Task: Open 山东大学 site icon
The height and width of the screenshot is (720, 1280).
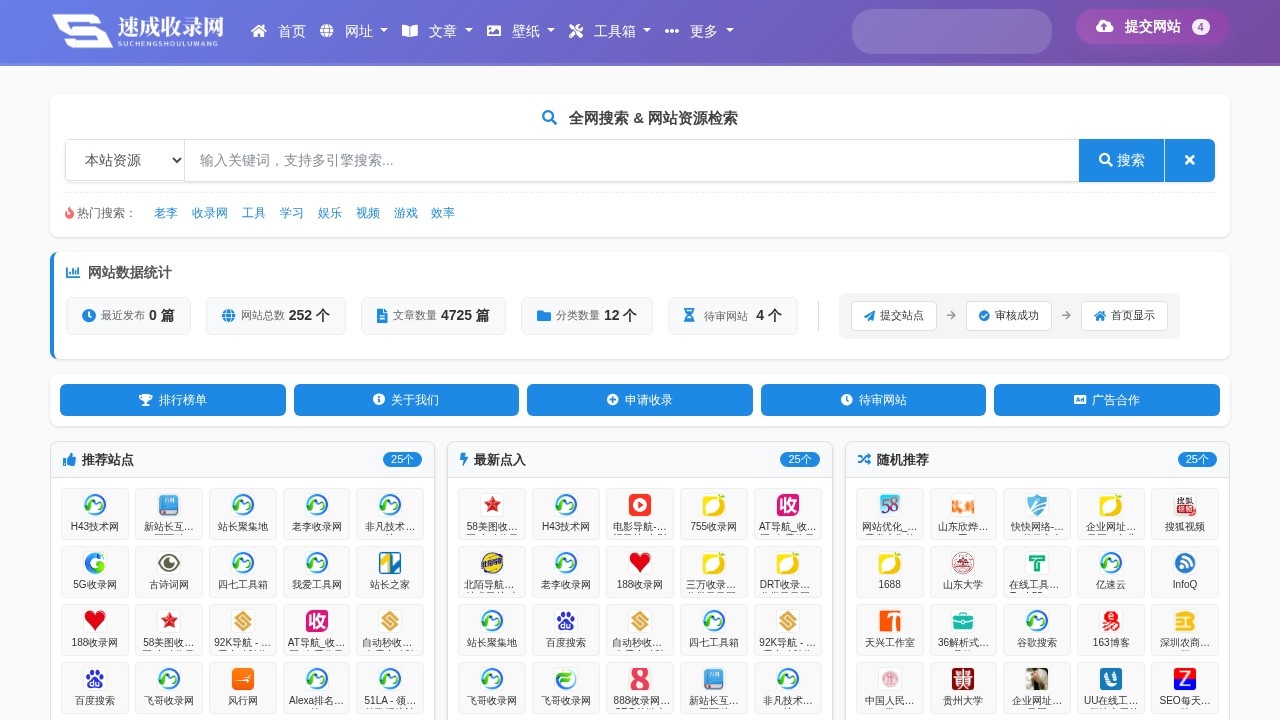Action: [x=964, y=572]
